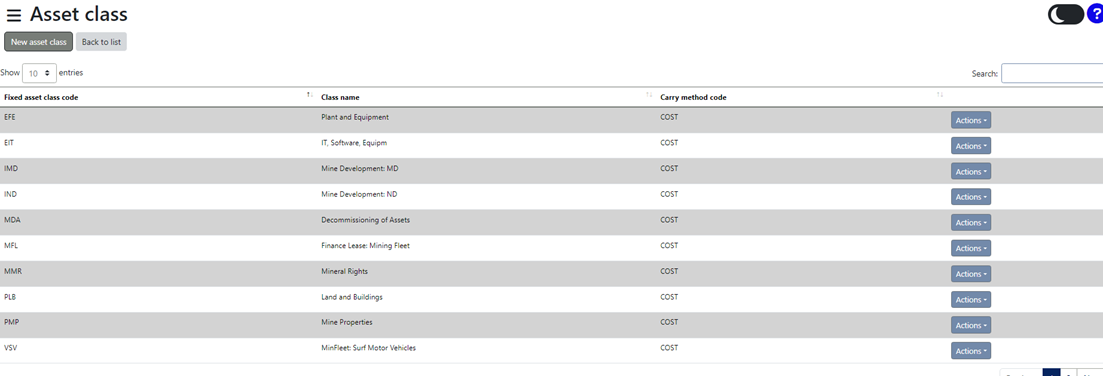1103x376 pixels.
Task: Open Actions dropdown for VSV row
Action: tap(971, 351)
